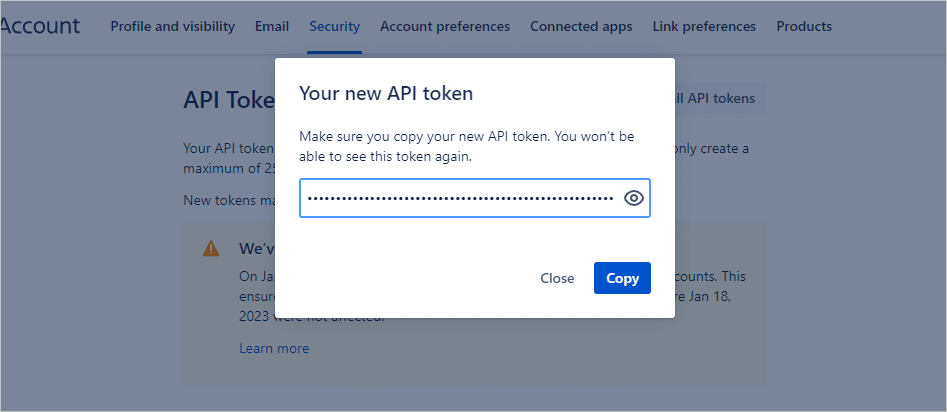Screen dimensions: 947x412
Task: Close the new API token dialog
Action: tap(557, 278)
